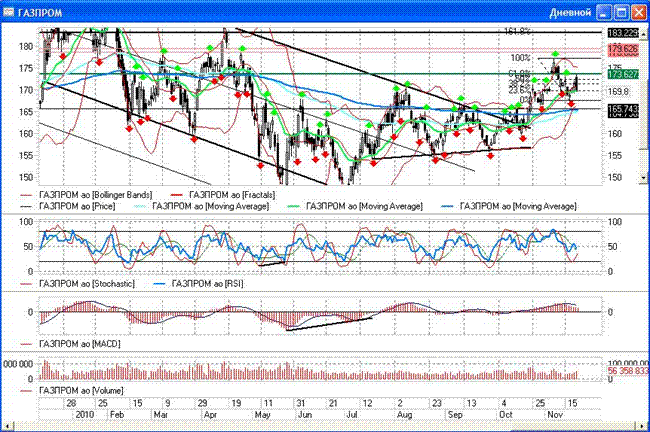Maximize the ГАЗПРОМ chart window
The width and height of the screenshot is (650, 432).
click(622, 13)
